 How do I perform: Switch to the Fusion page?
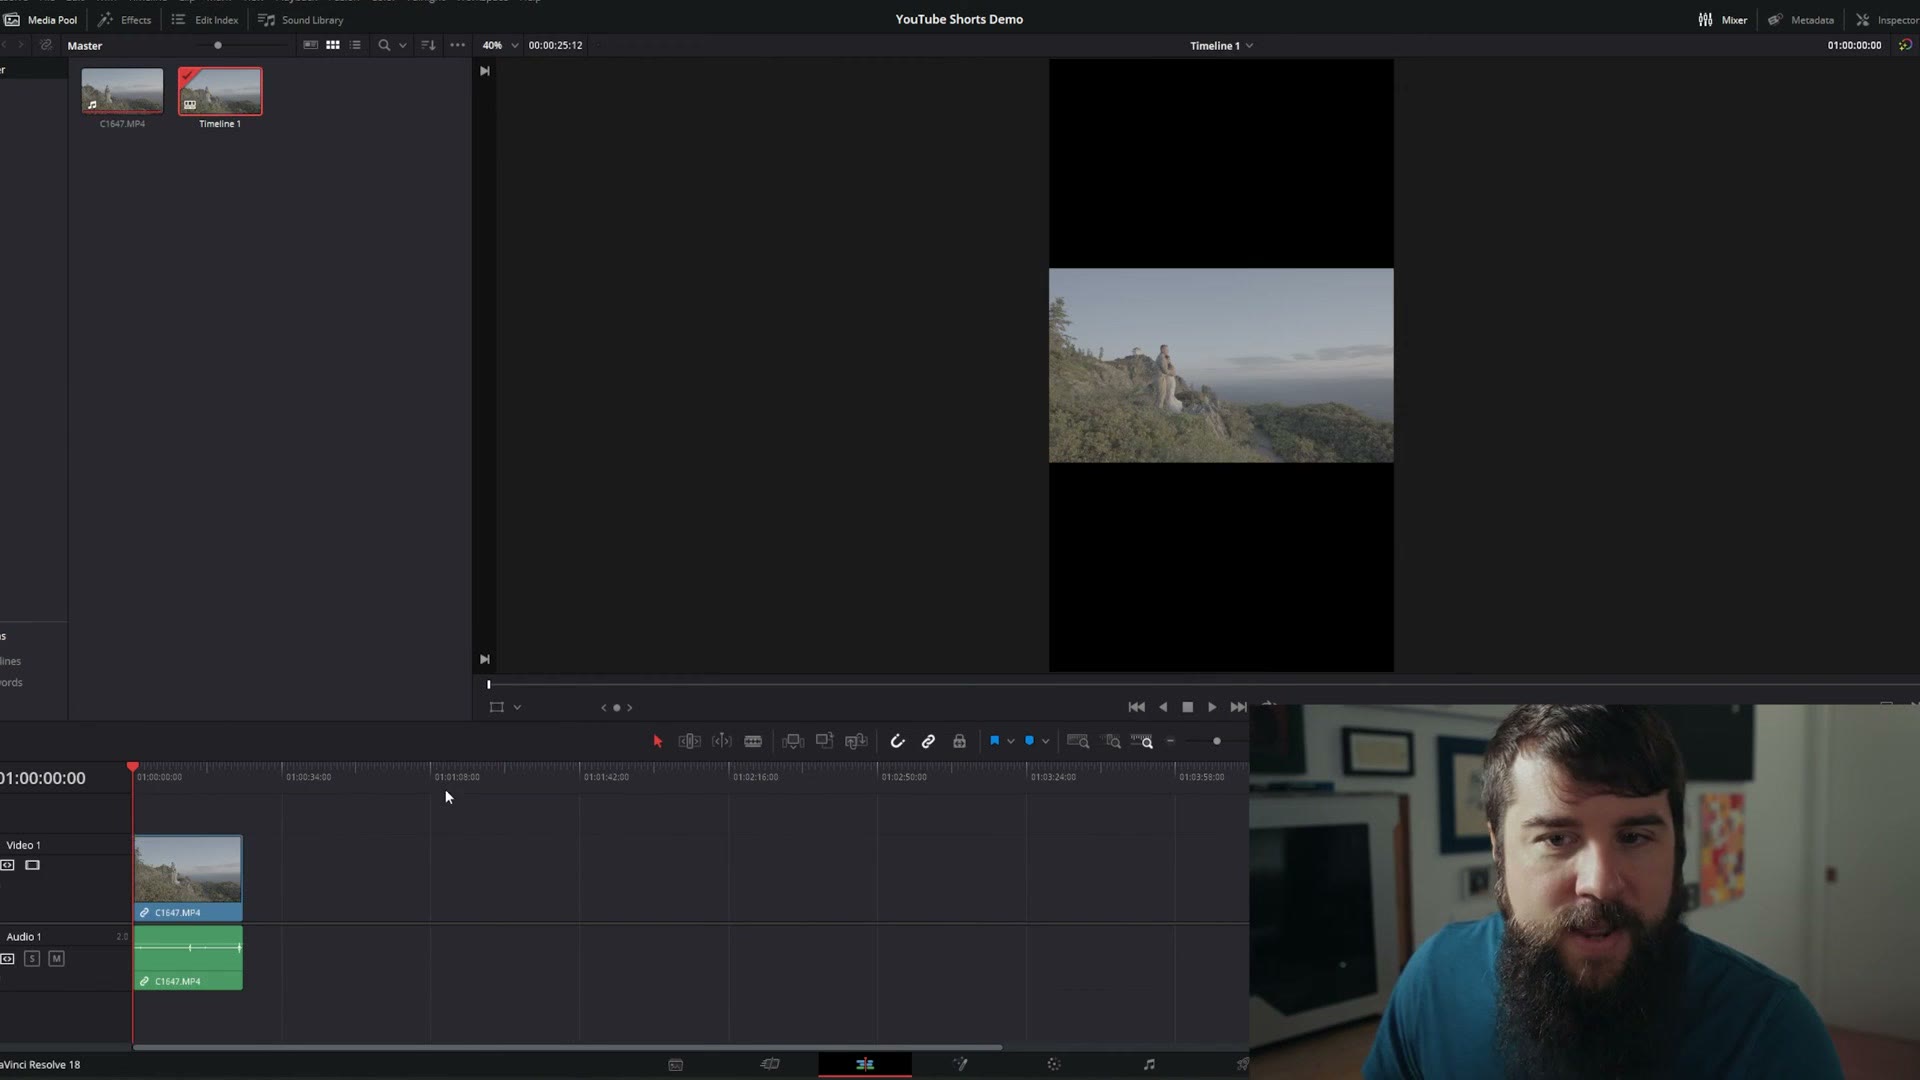tap(960, 1064)
